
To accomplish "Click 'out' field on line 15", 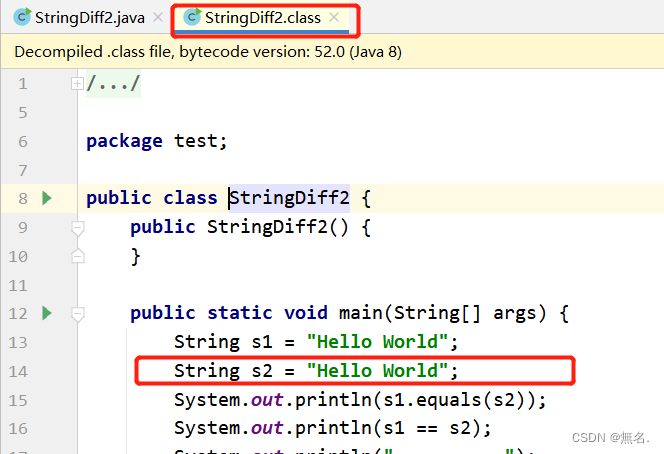I will point(267,400).
